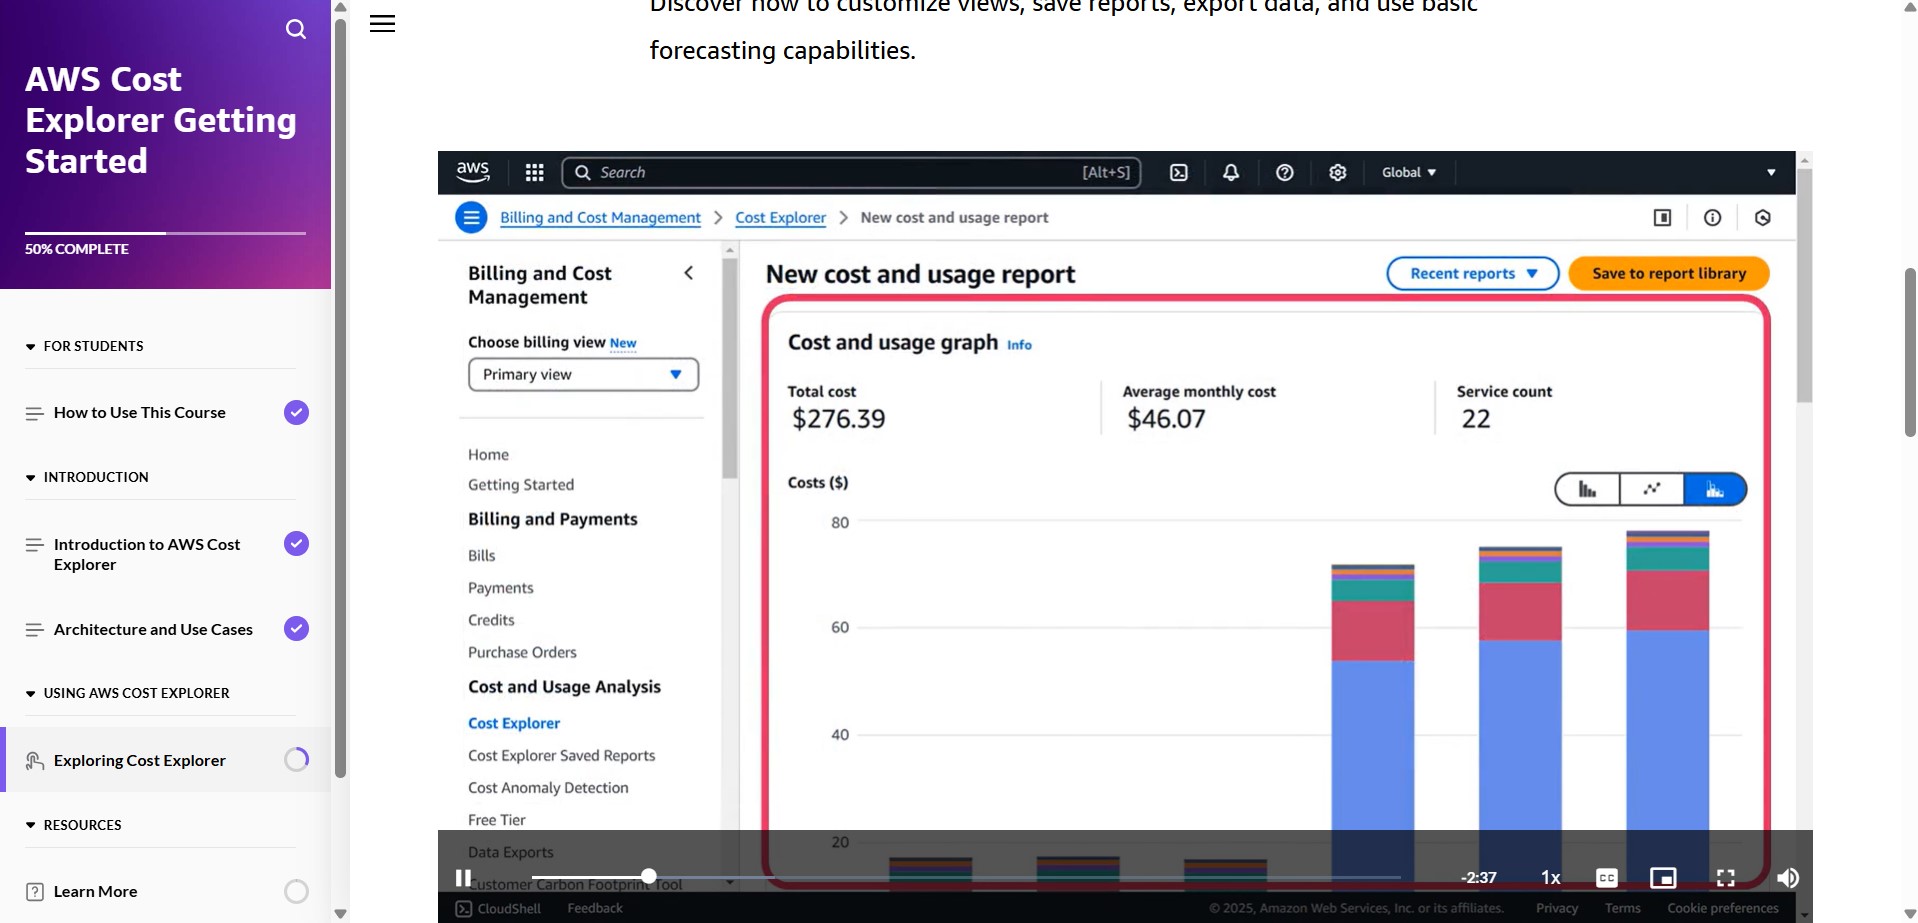Toggle Exploring Cost Explorer progress circle
The width and height of the screenshot is (1918, 923).
[296, 760]
